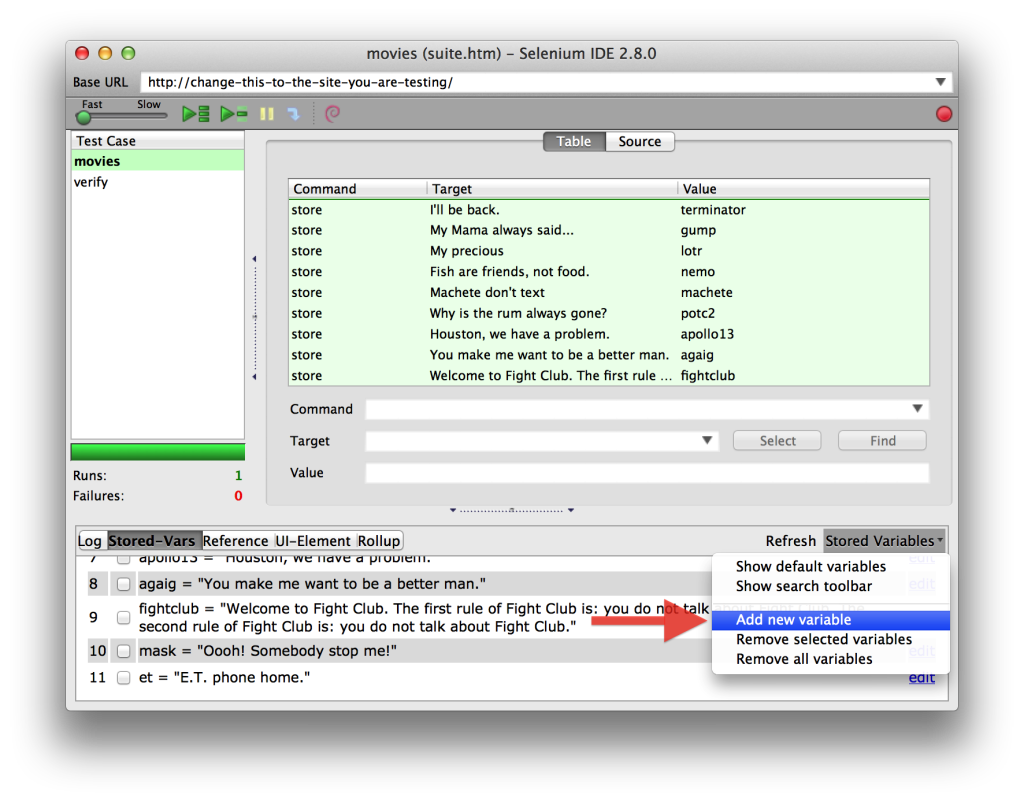Open the Base URL history dropdown arrow
Image resolution: width=1024 pixels, height=802 pixels.
click(x=940, y=82)
